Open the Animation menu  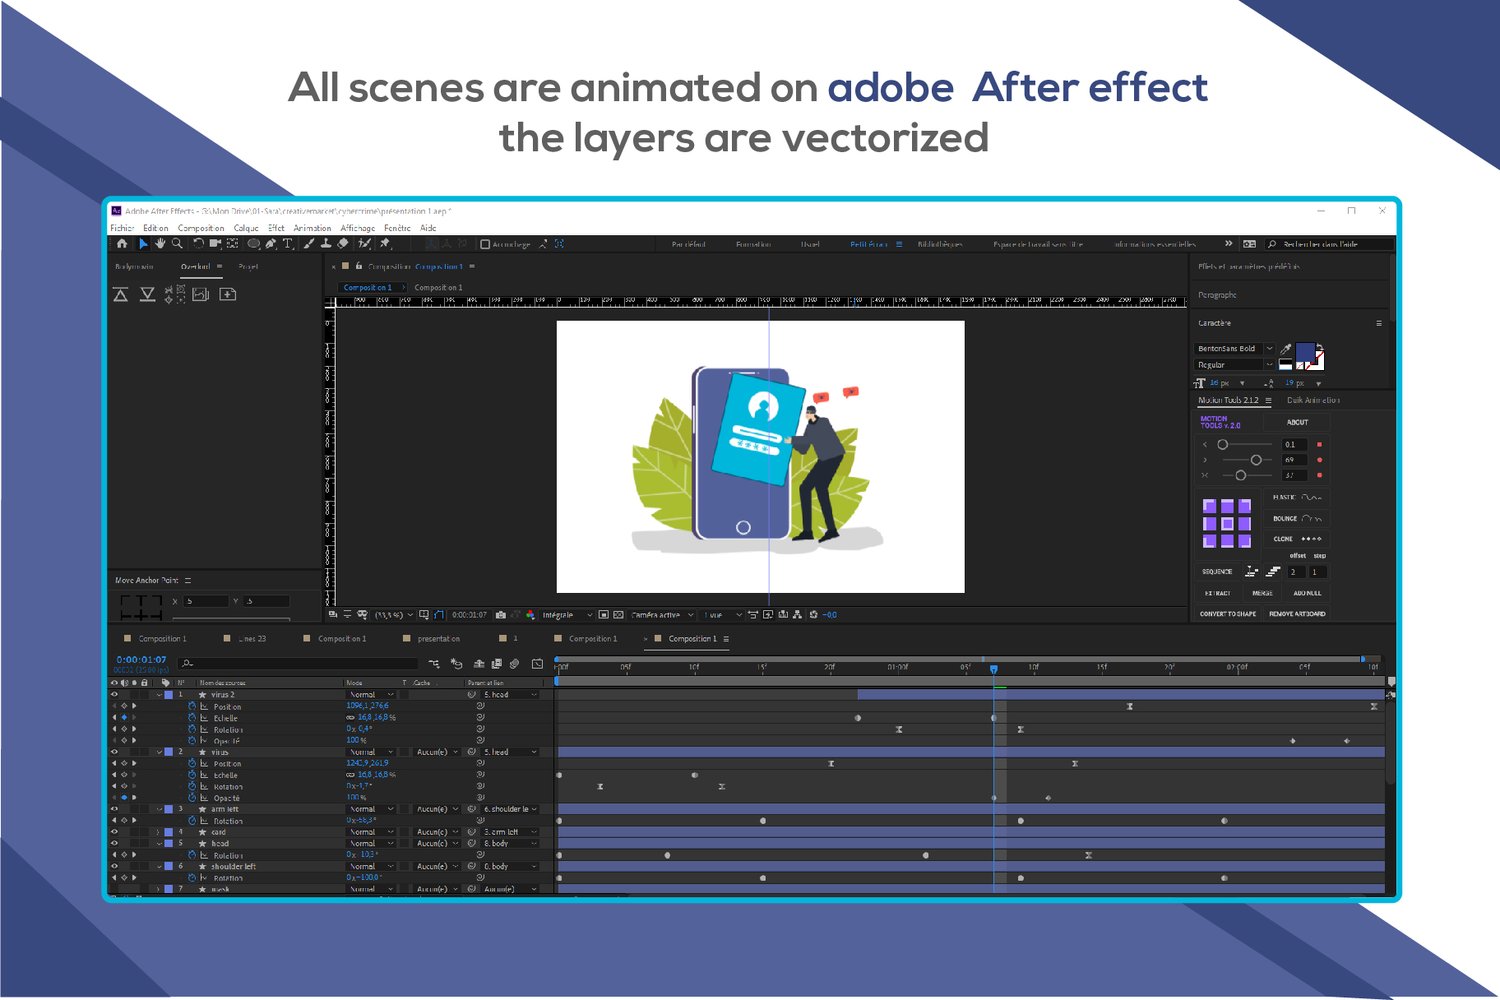312,228
